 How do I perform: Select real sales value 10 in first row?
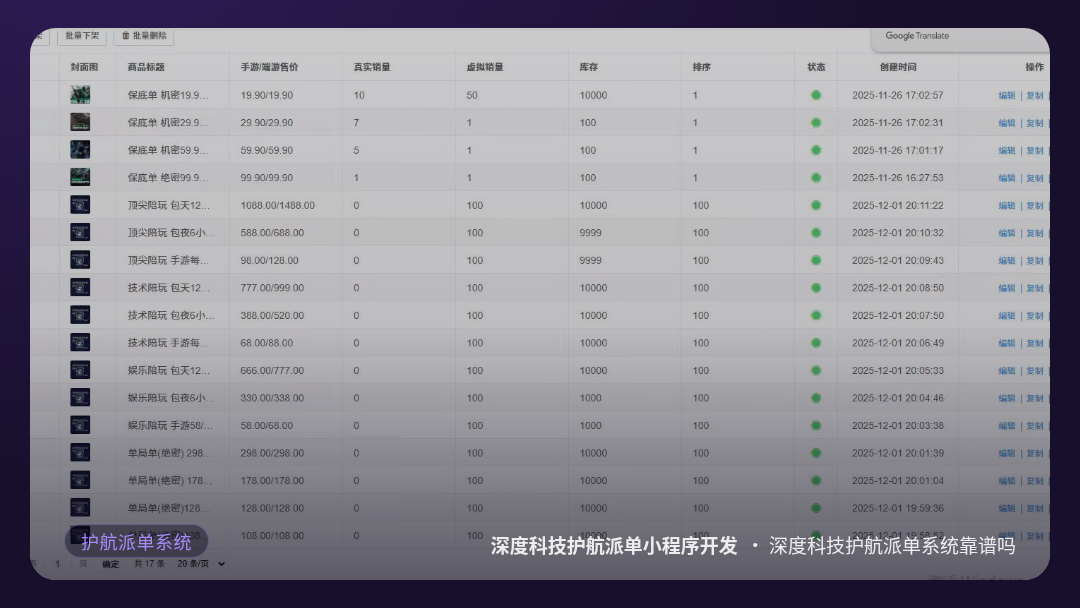tap(359, 95)
